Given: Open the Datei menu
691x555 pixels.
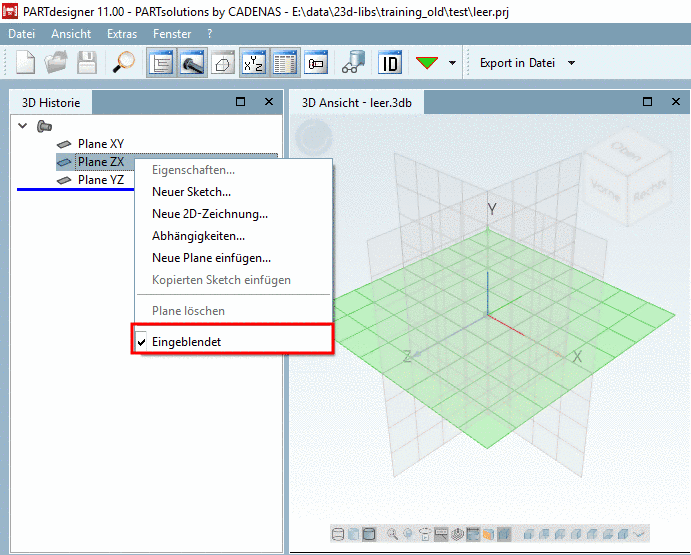Looking at the screenshot, I should coord(22,34).
